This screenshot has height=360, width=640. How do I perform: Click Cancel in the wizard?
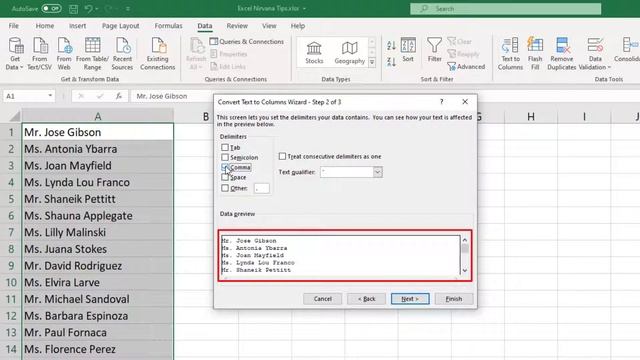point(322,299)
